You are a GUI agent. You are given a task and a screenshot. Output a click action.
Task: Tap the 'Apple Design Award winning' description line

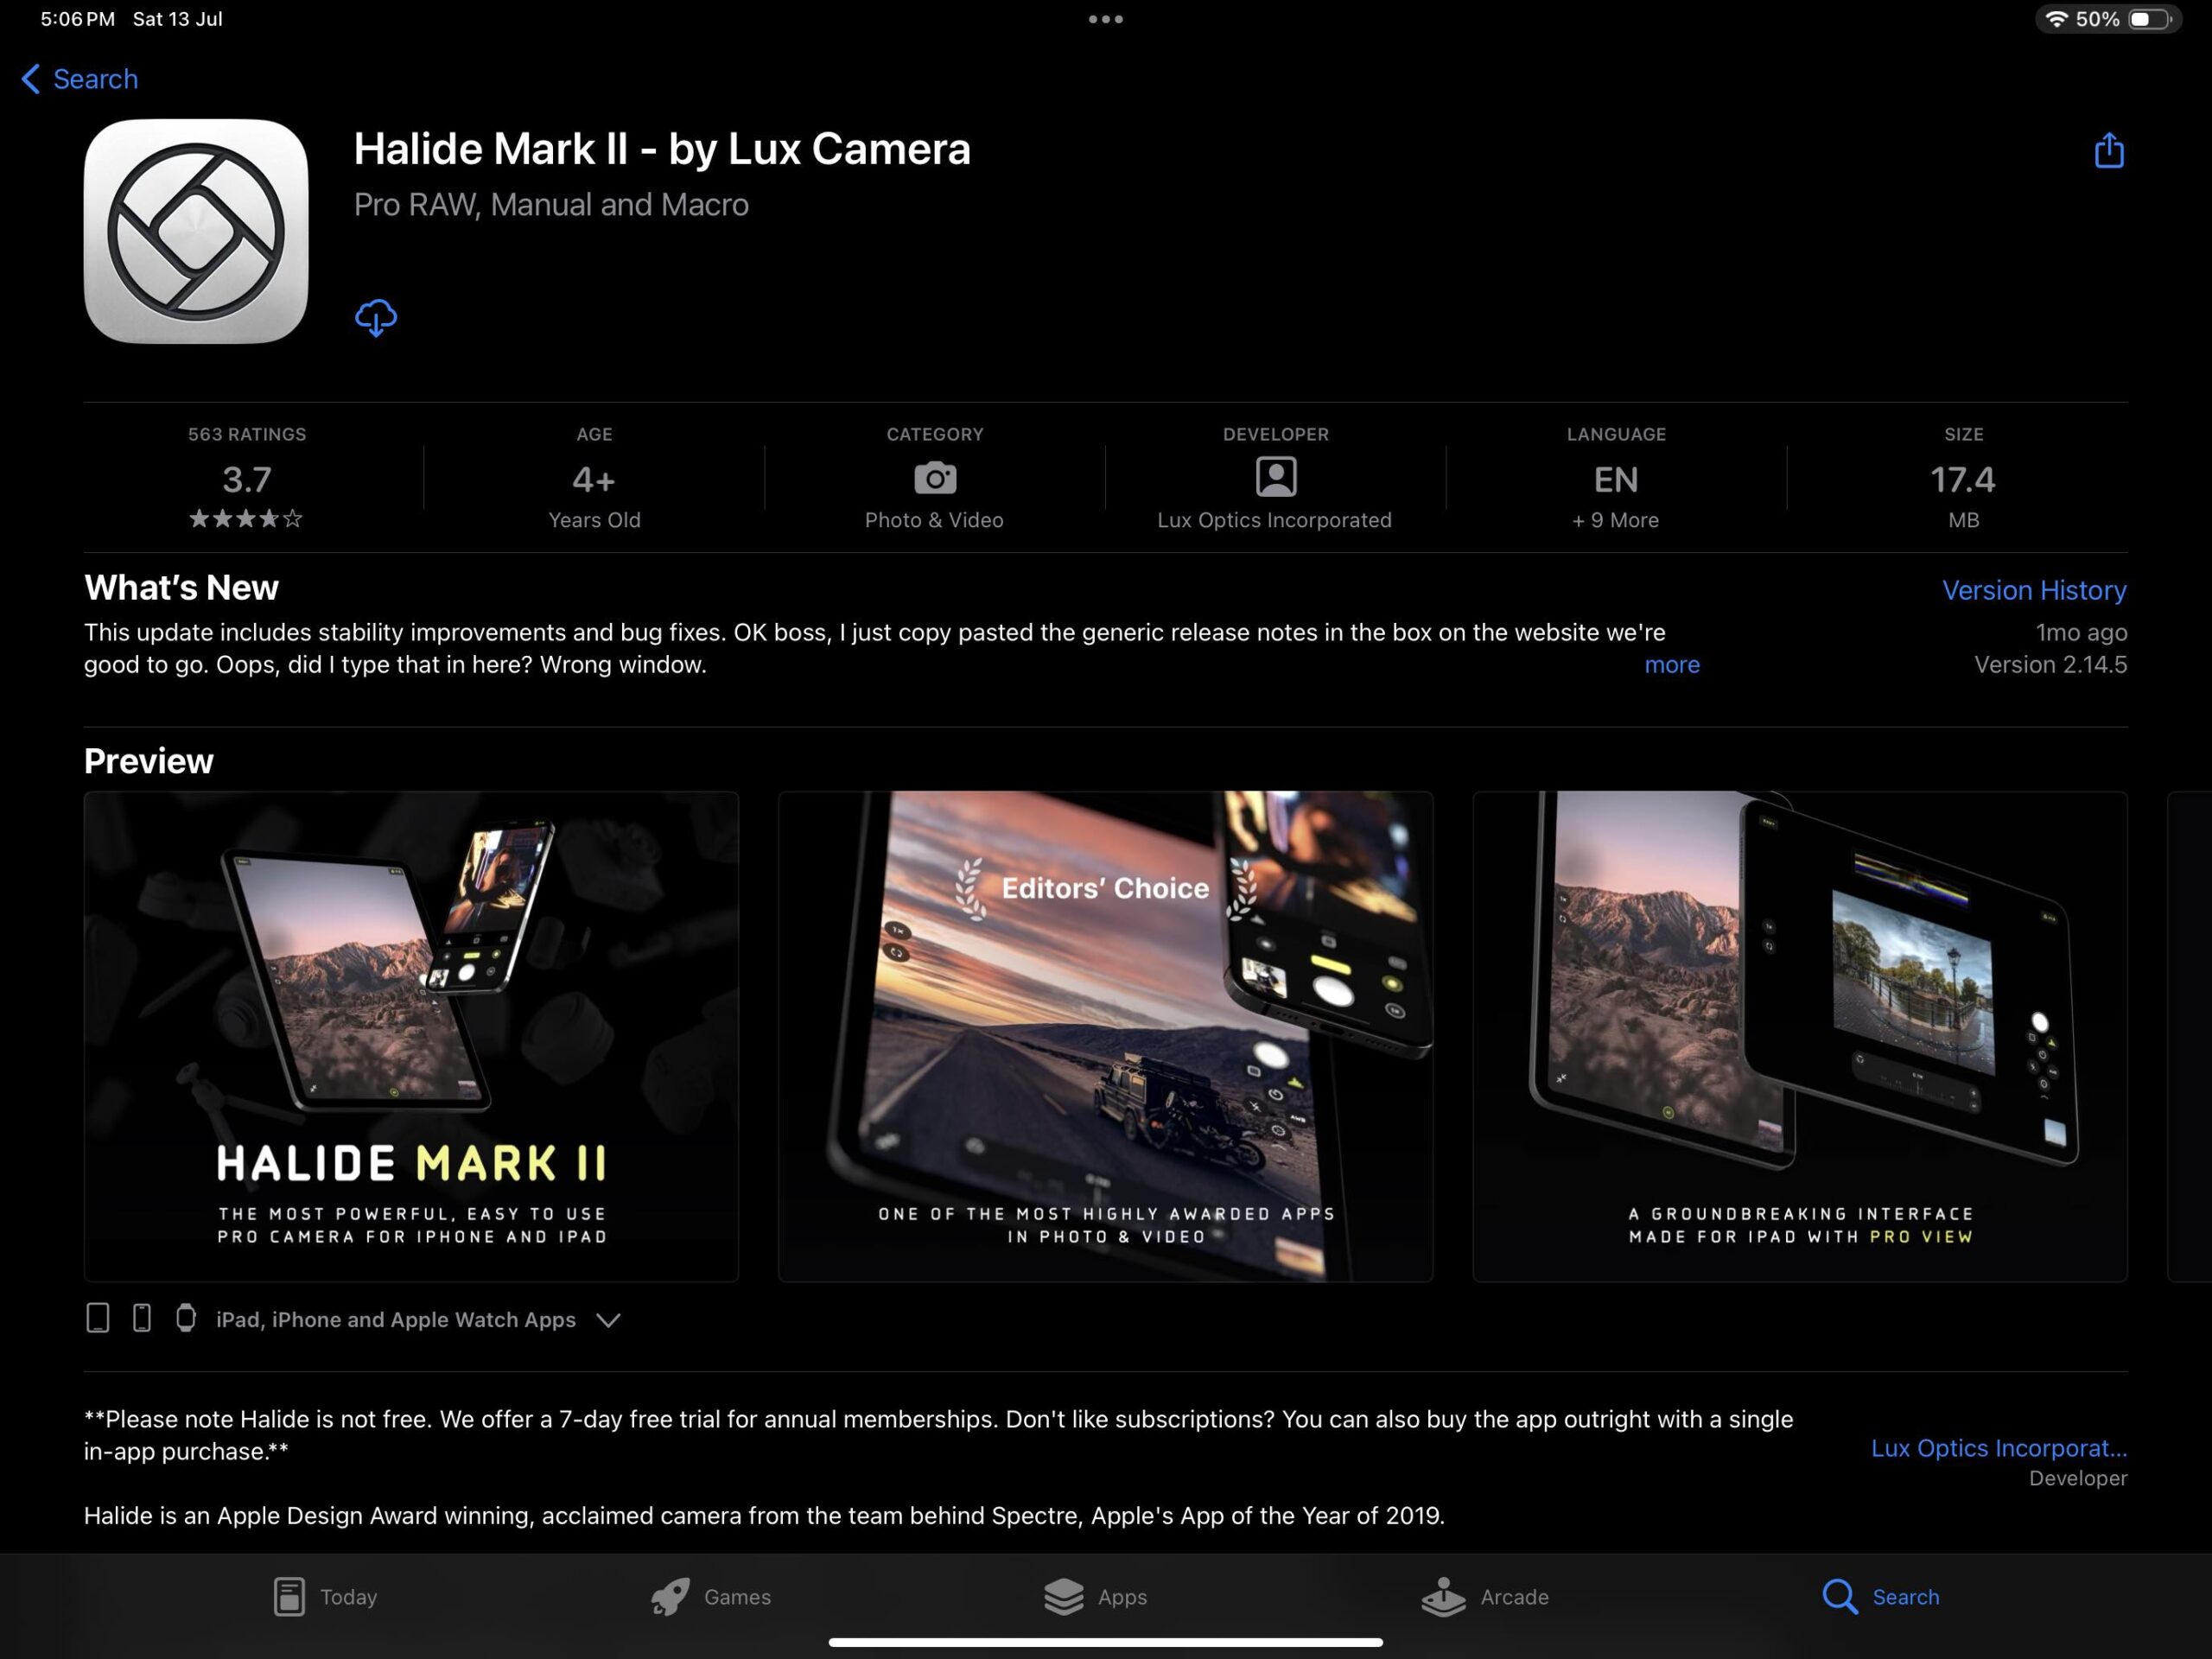tap(764, 1515)
